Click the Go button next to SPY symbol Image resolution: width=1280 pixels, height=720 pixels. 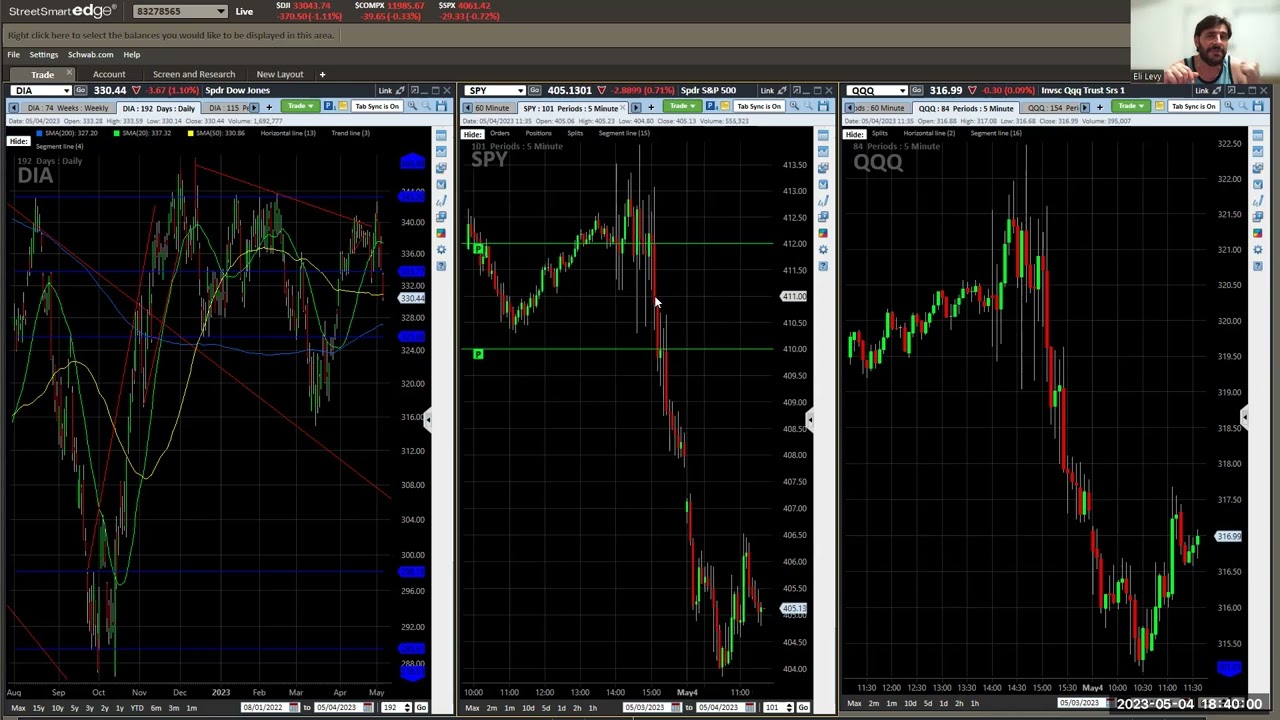535,91
